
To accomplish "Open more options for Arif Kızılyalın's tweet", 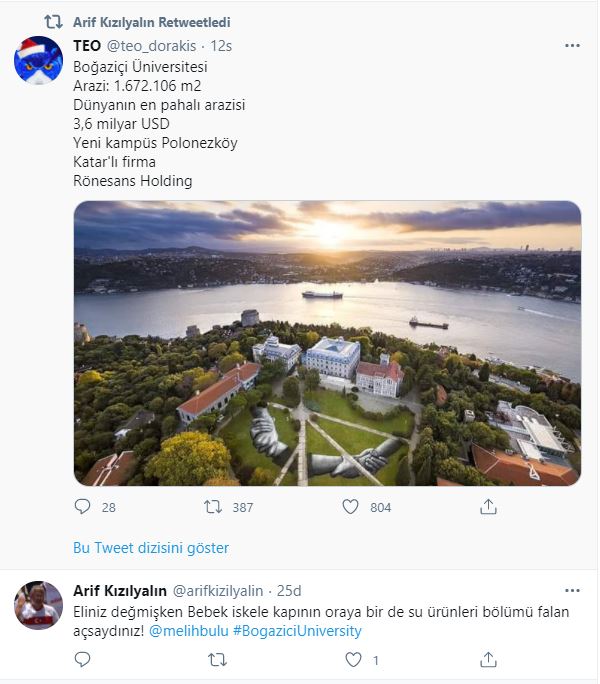I will (571, 590).
